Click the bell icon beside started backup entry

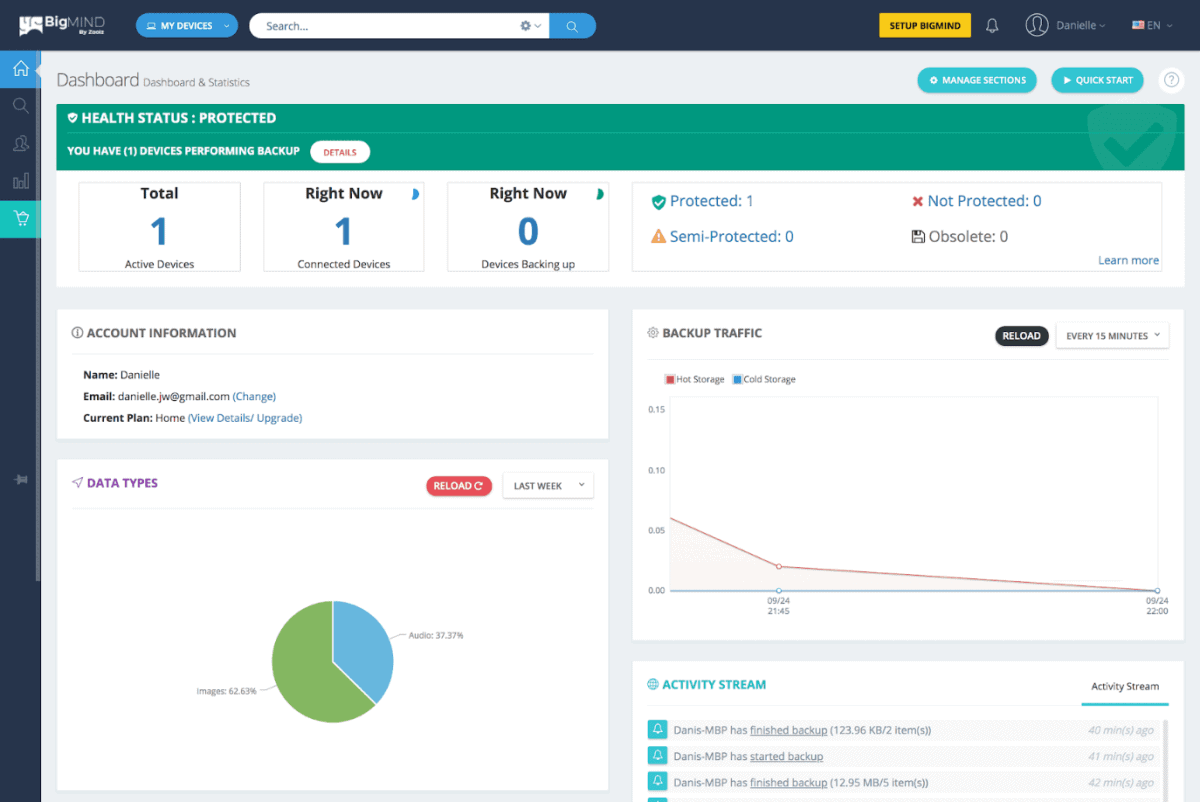click(x=658, y=755)
